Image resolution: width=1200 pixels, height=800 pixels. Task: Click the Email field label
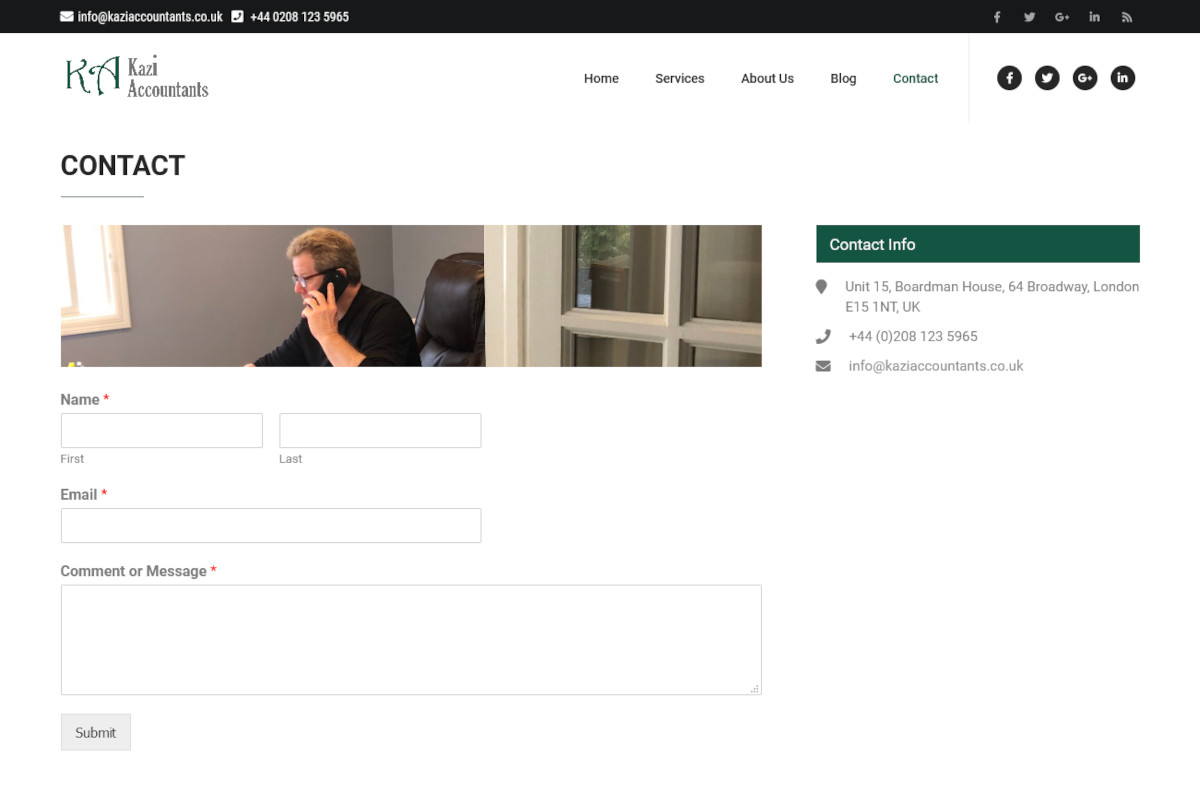84,495
